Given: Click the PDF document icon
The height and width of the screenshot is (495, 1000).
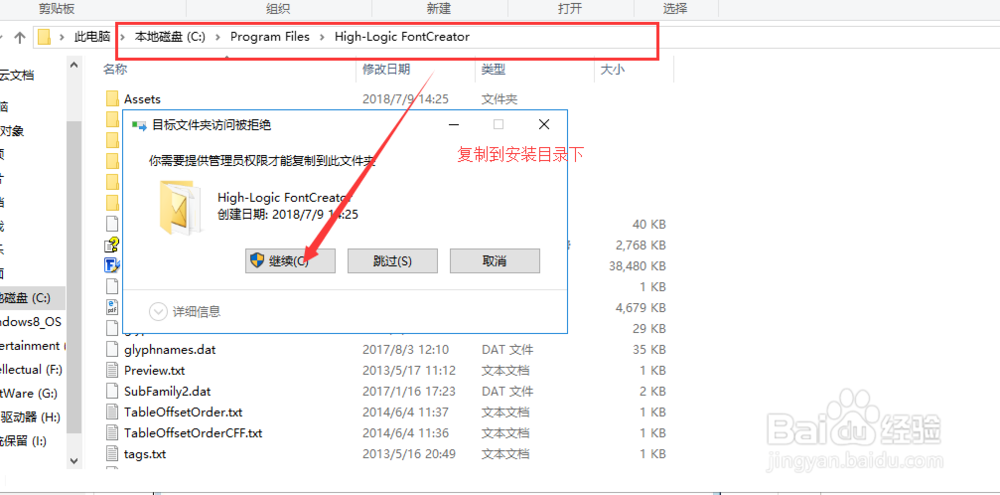Looking at the screenshot, I should point(112,307).
